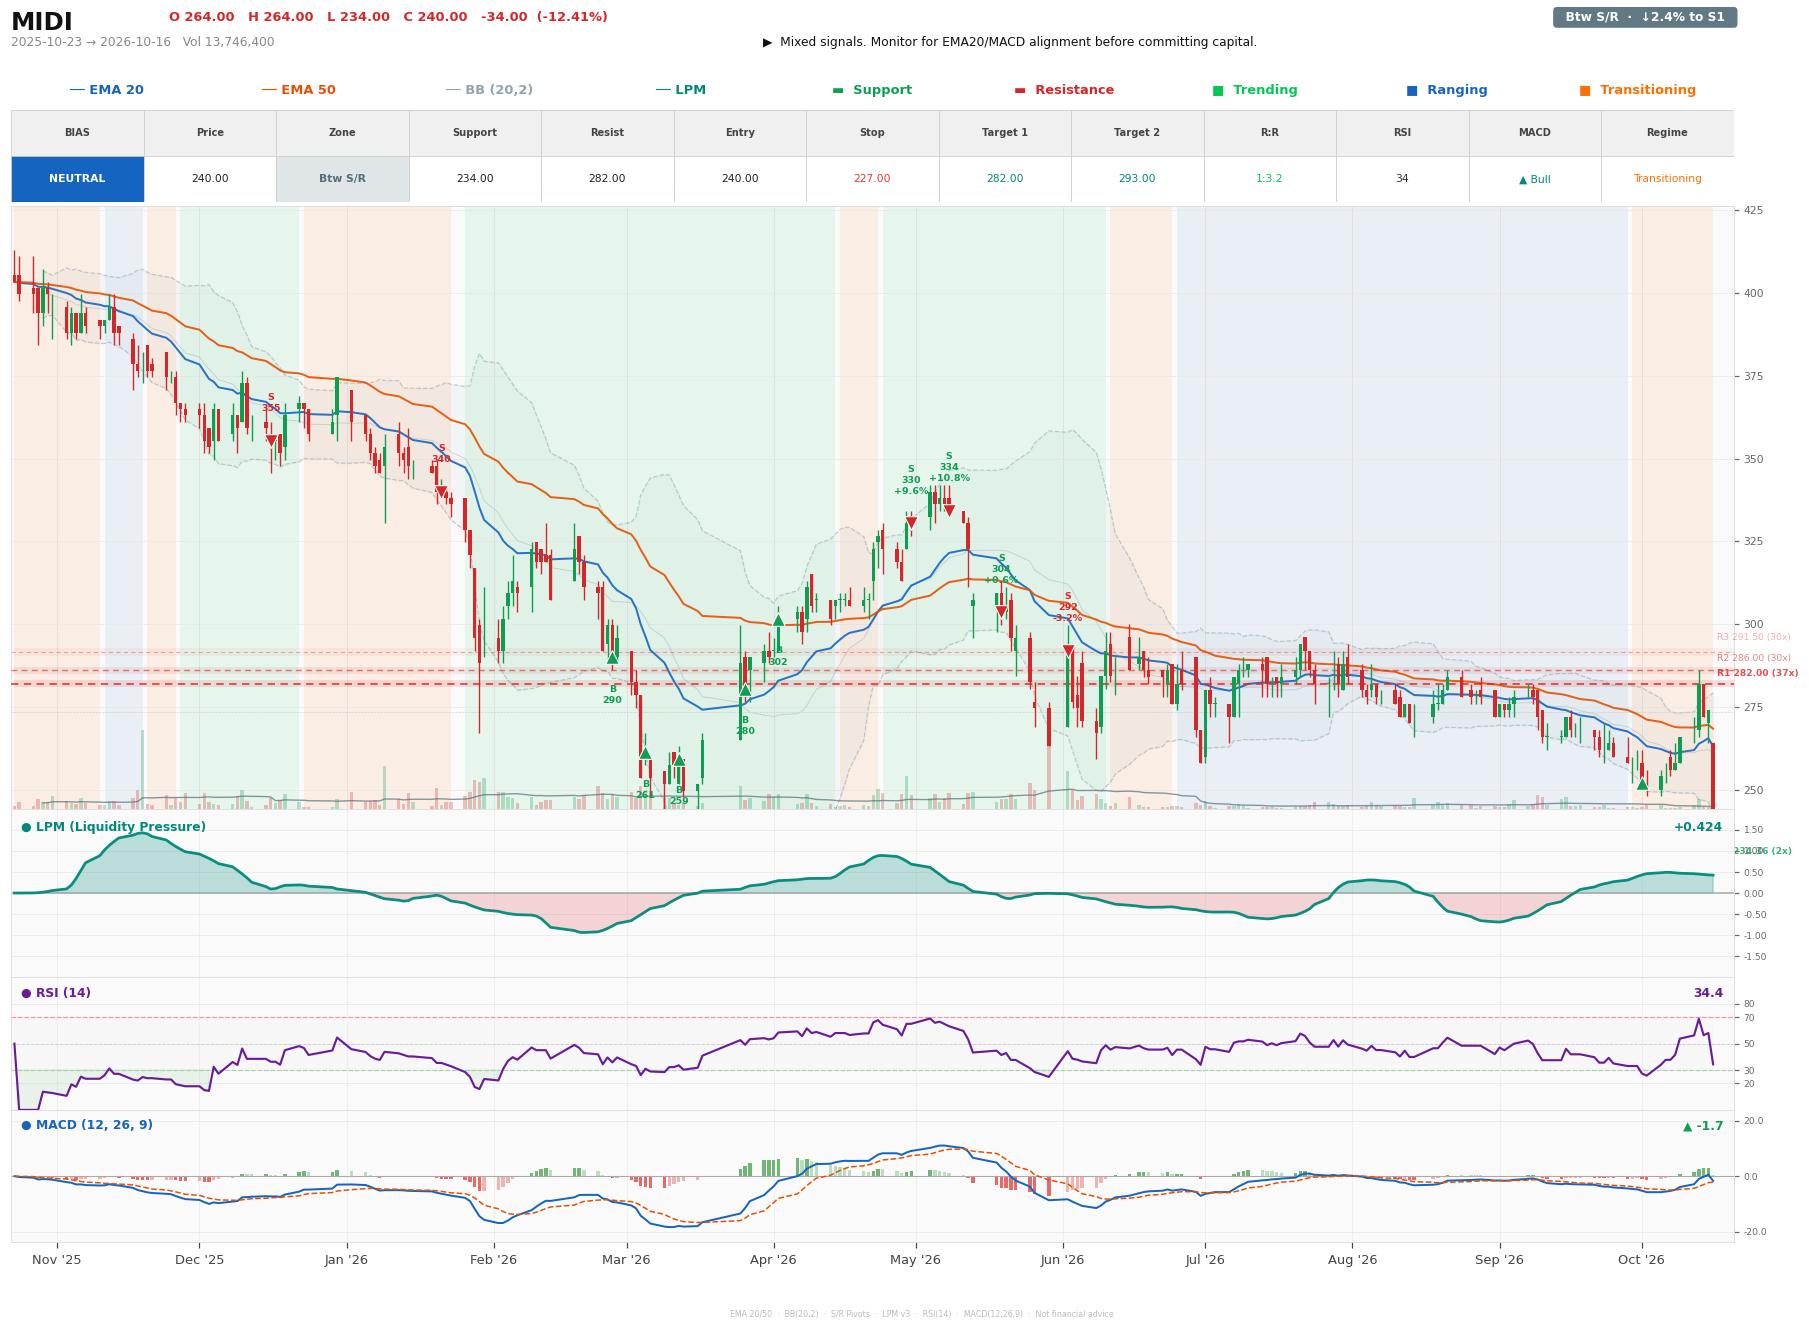
Task: Click the S 334 +10.8% sell marker
Action: click(949, 511)
